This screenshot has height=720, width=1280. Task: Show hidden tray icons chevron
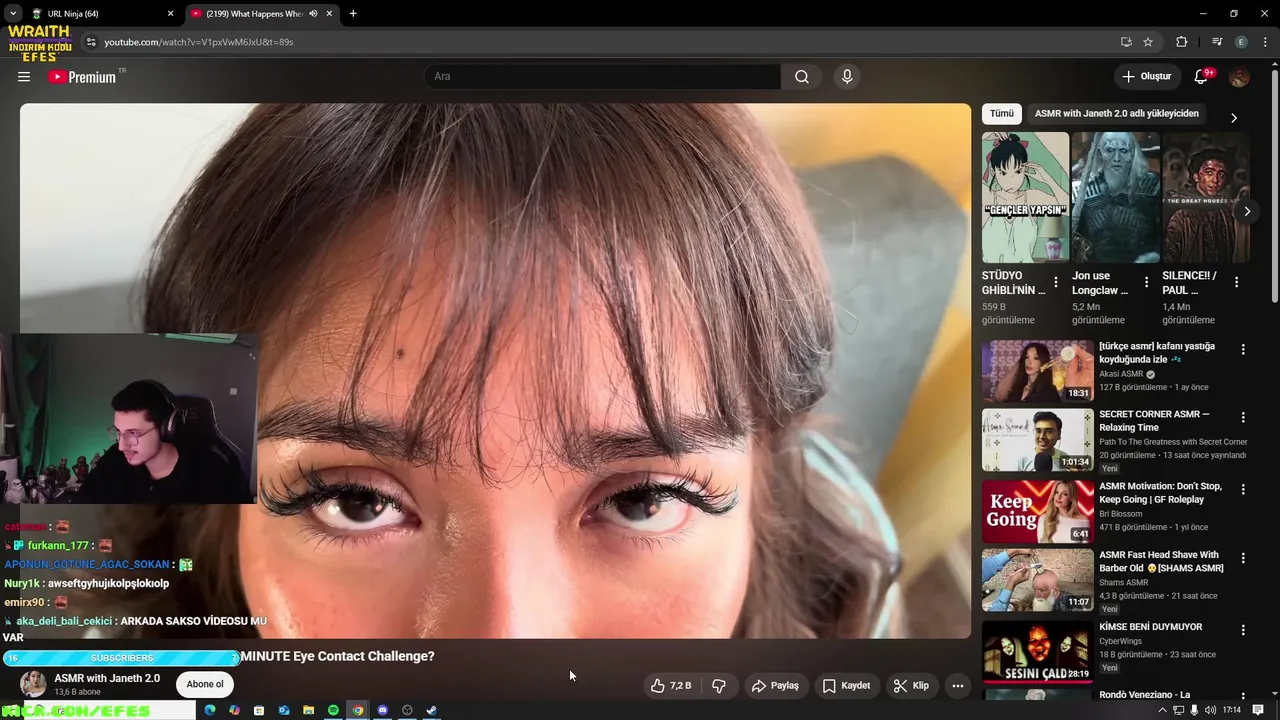pos(1162,710)
